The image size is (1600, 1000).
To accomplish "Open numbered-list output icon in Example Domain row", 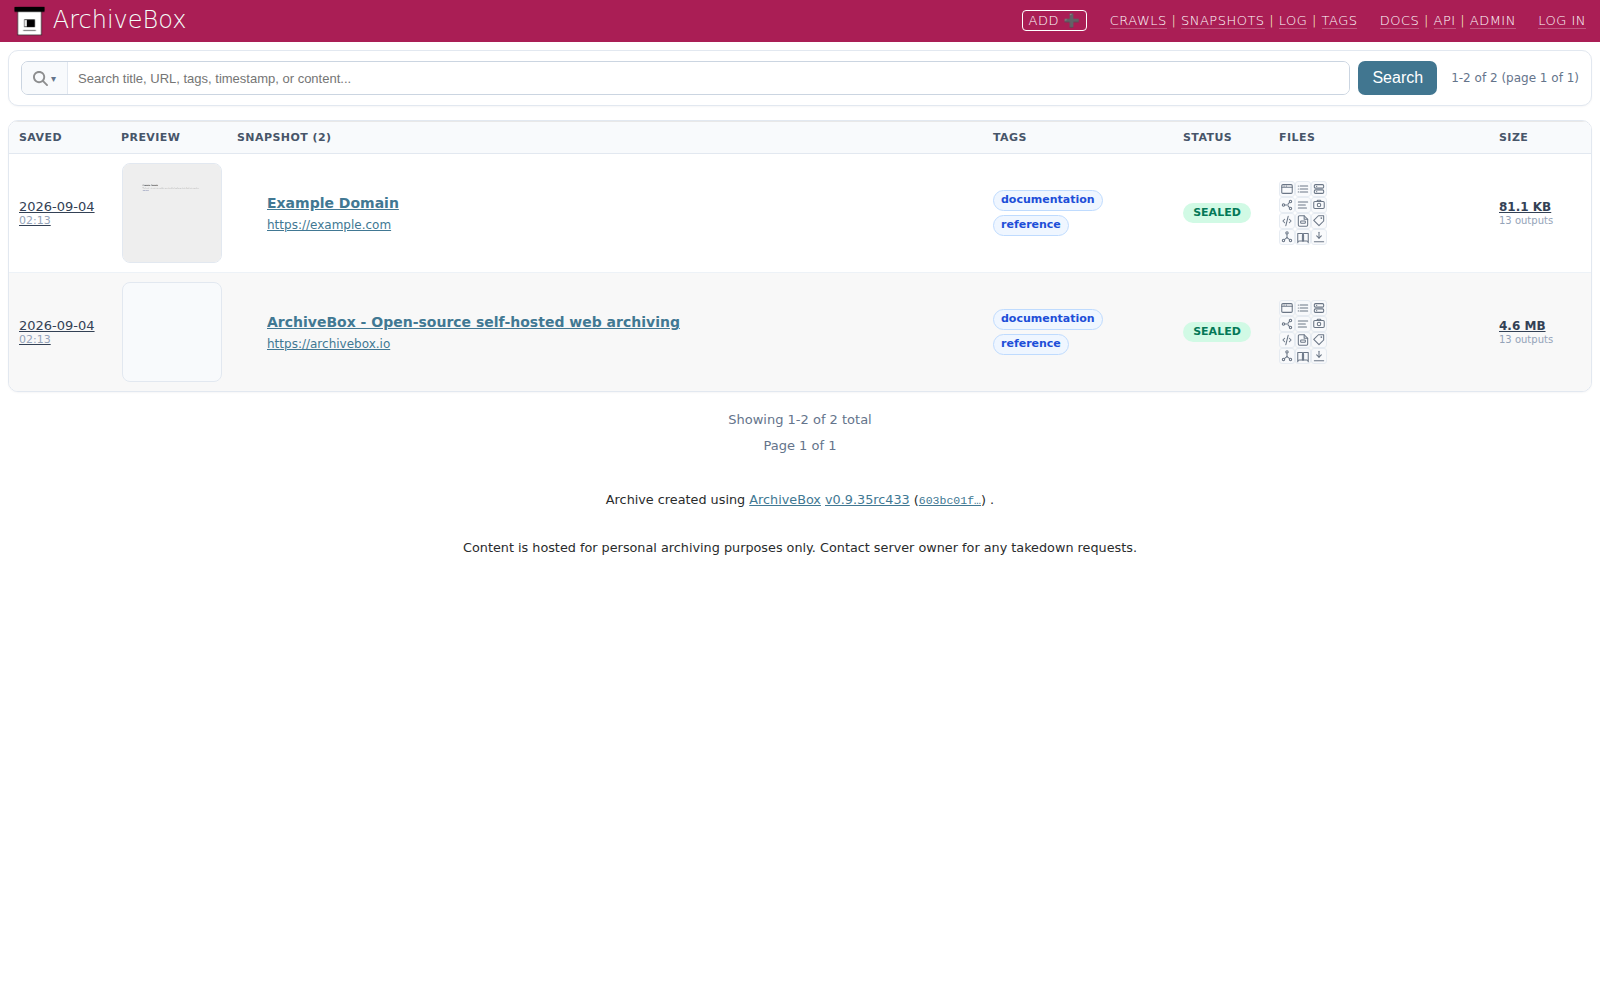I will pyautogui.click(x=1303, y=189).
